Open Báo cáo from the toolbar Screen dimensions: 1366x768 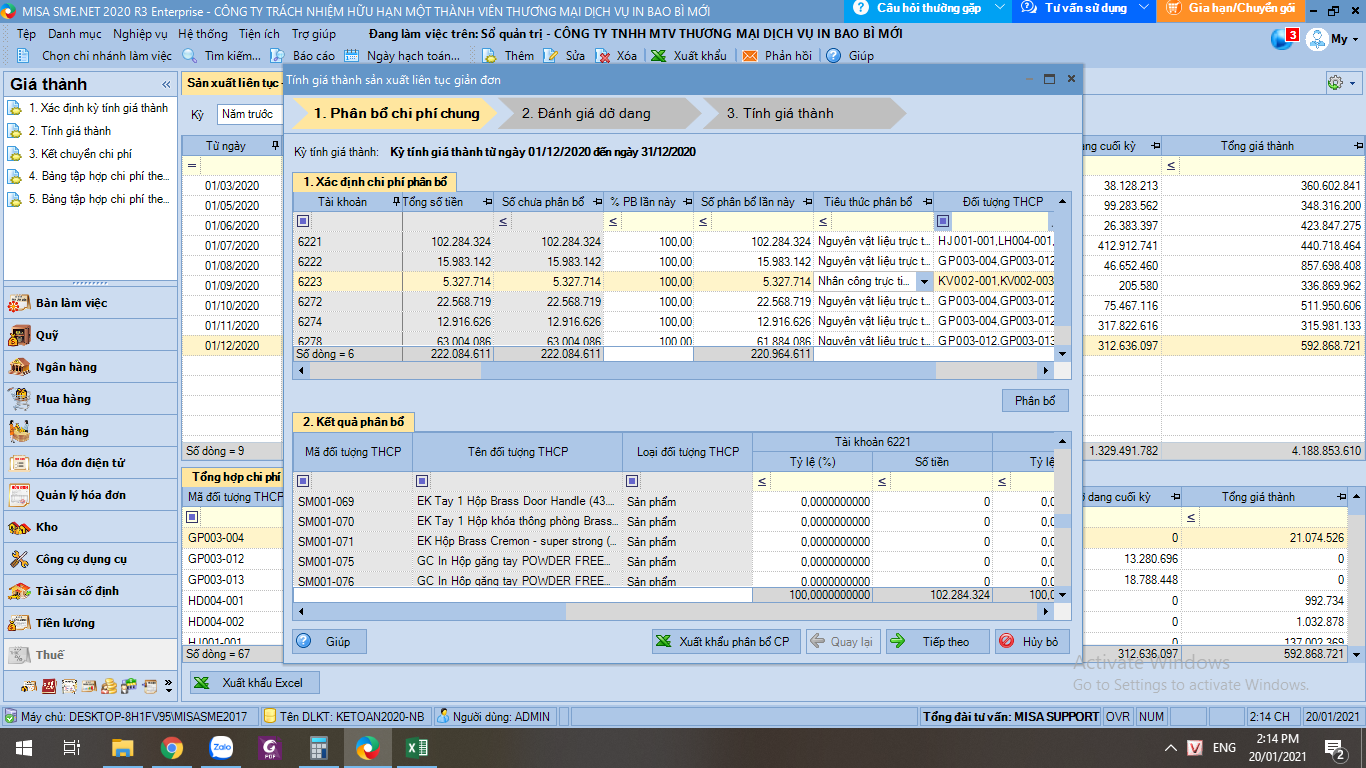(x=303, y=56)
